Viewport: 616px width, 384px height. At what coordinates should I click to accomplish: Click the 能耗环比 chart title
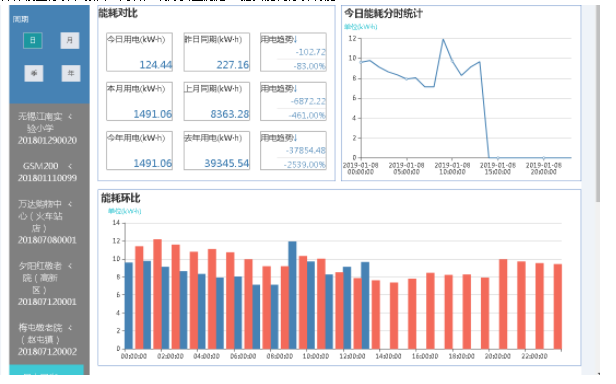(121, 198)
